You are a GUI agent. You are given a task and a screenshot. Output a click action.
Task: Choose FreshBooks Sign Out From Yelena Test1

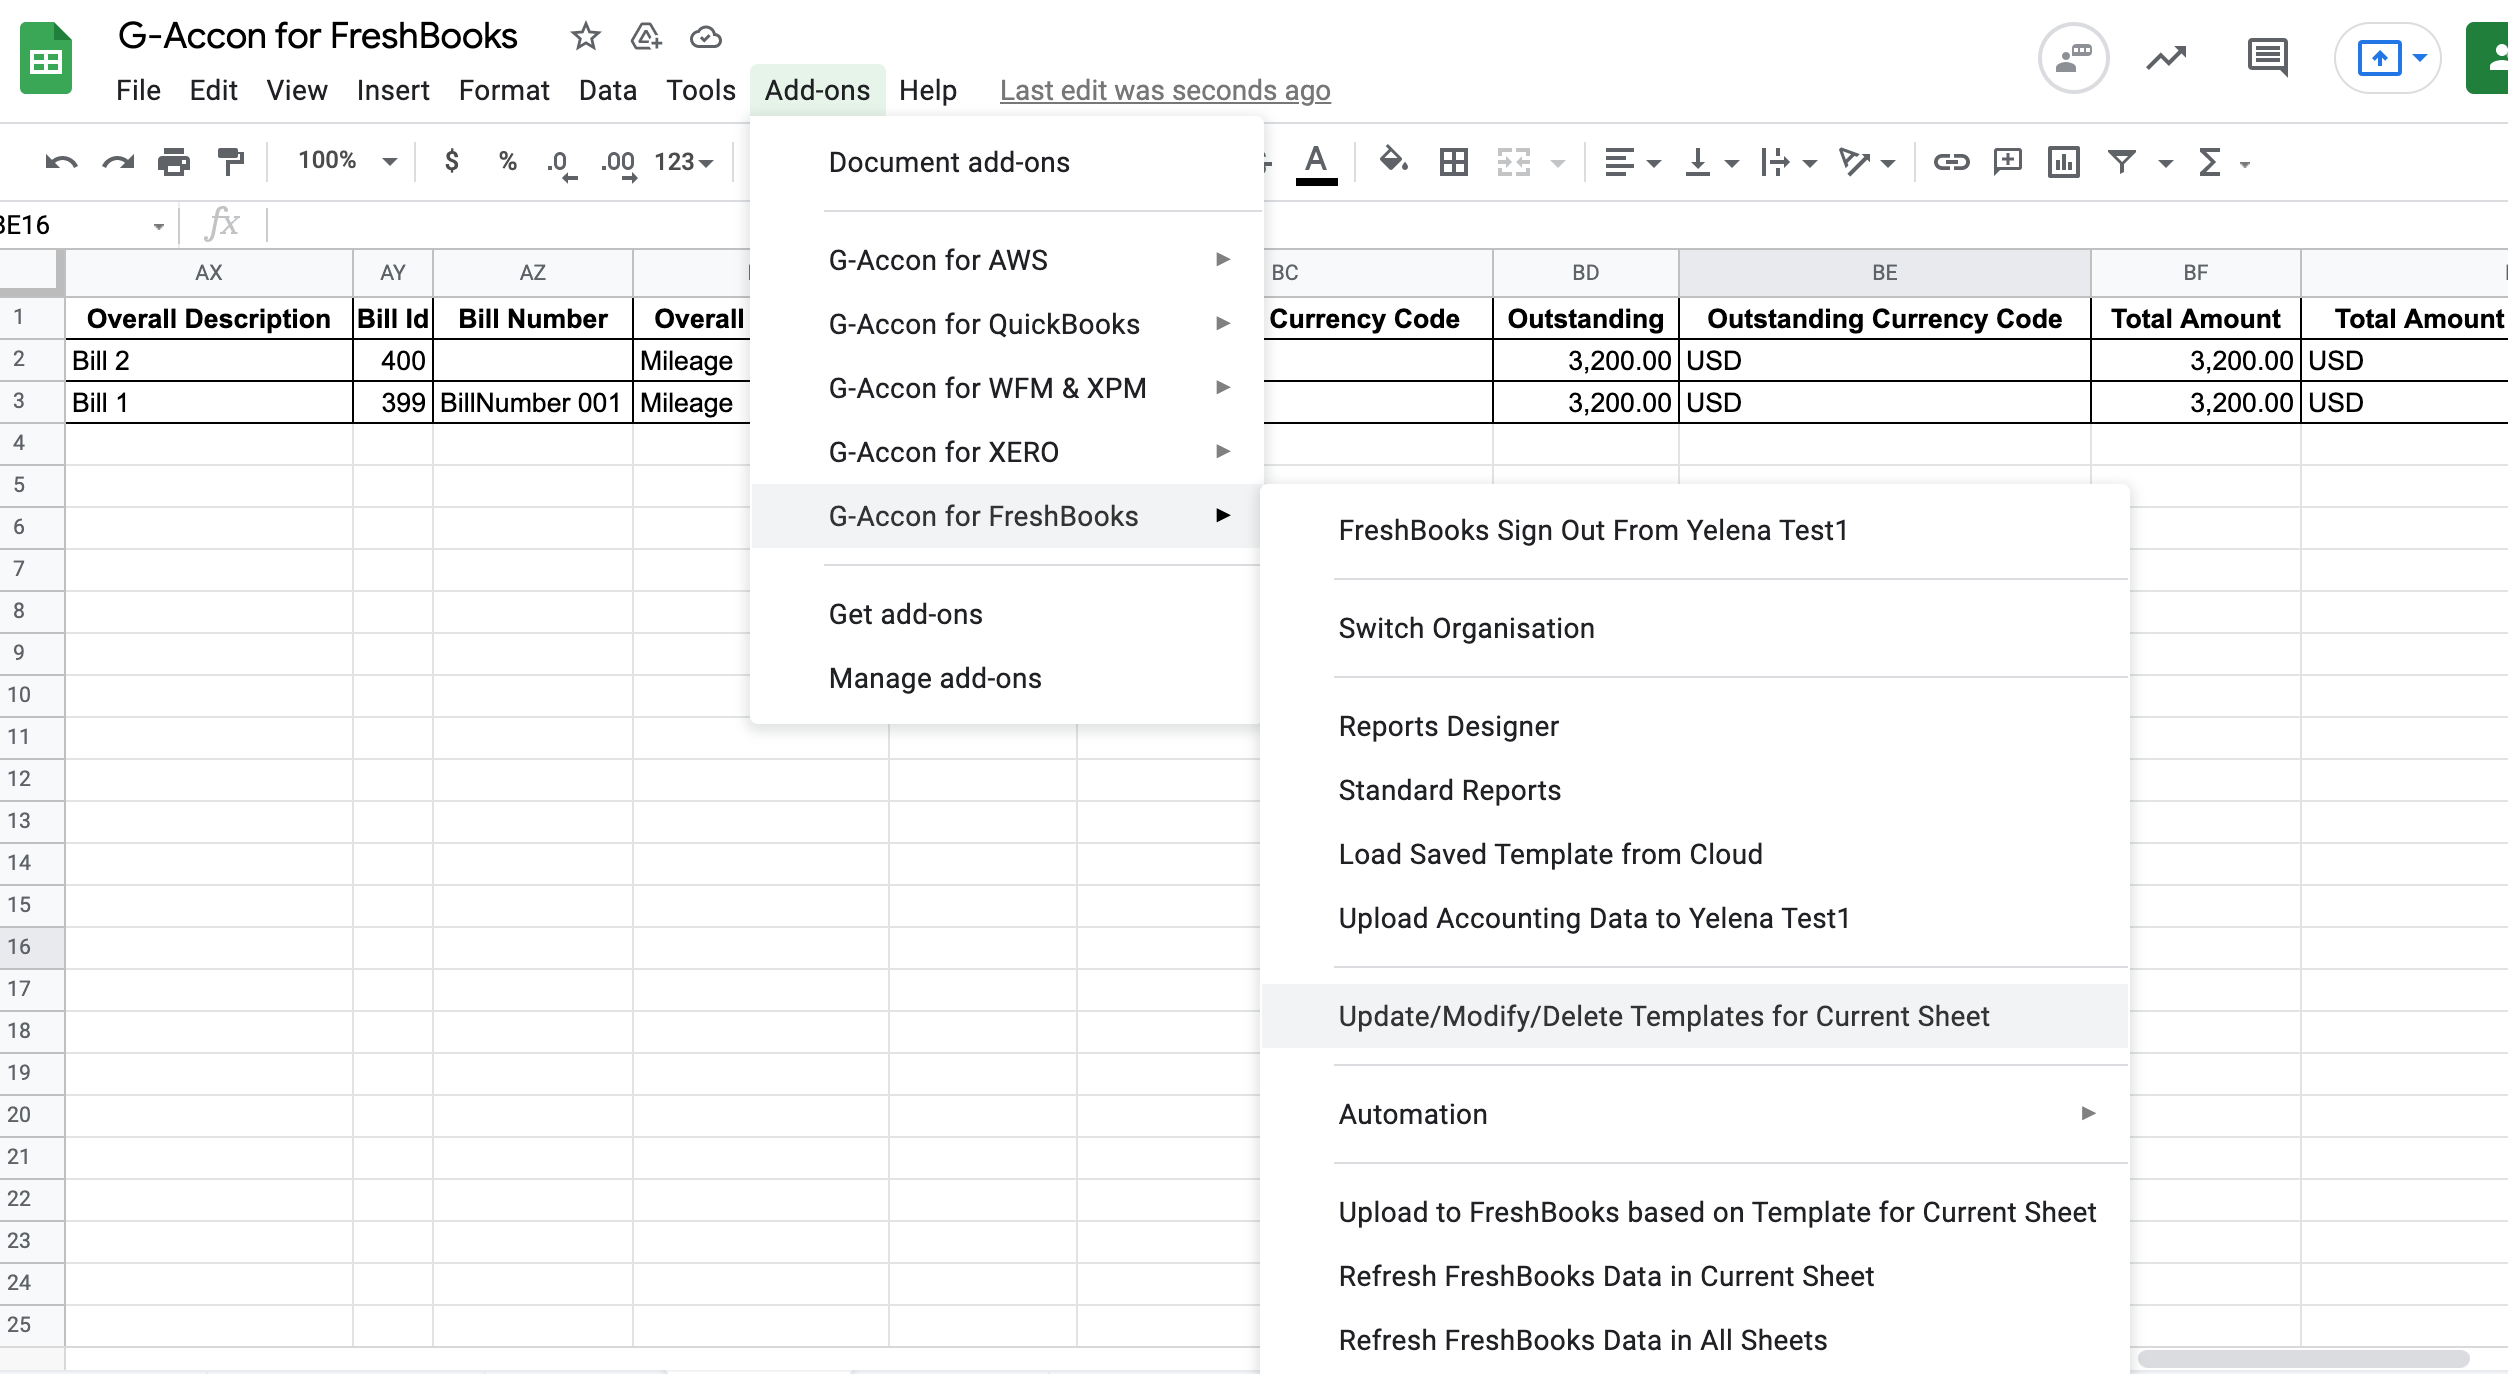(1695, 530)
